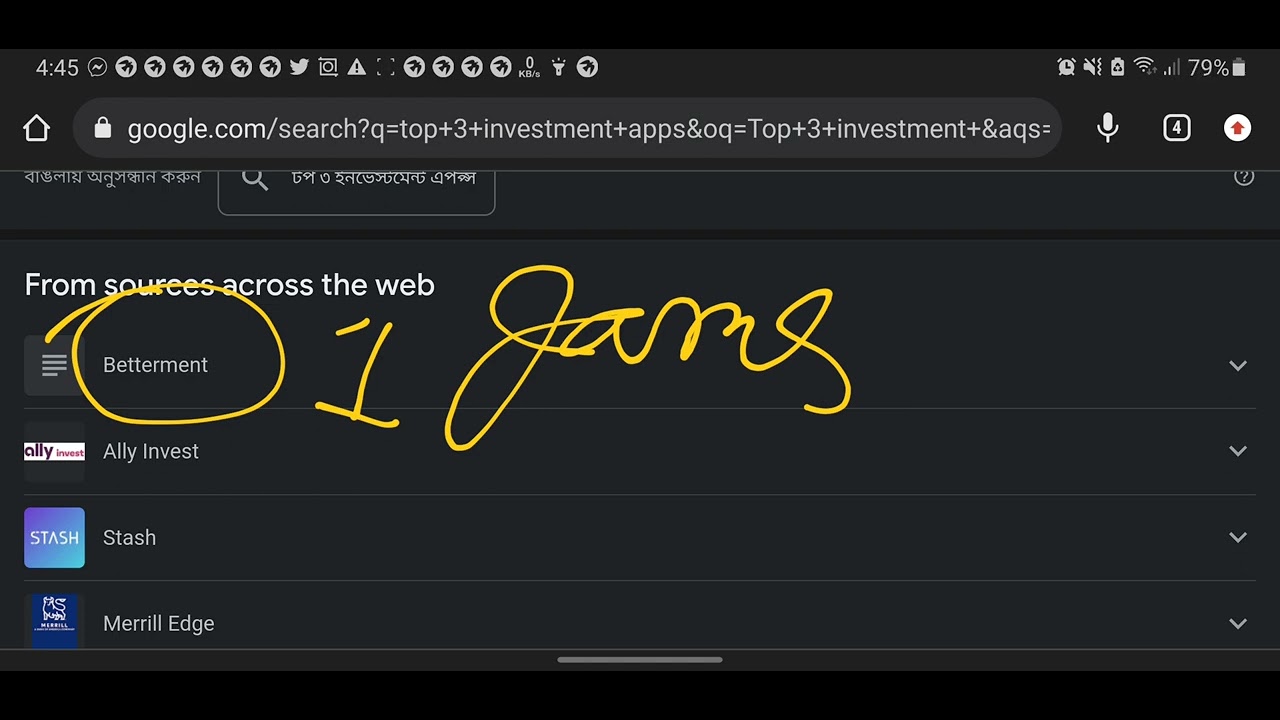Tap the Bengali 'search in Bangla' label
The height and width of the screenshot is (720, 1280).
coord(112,178)
